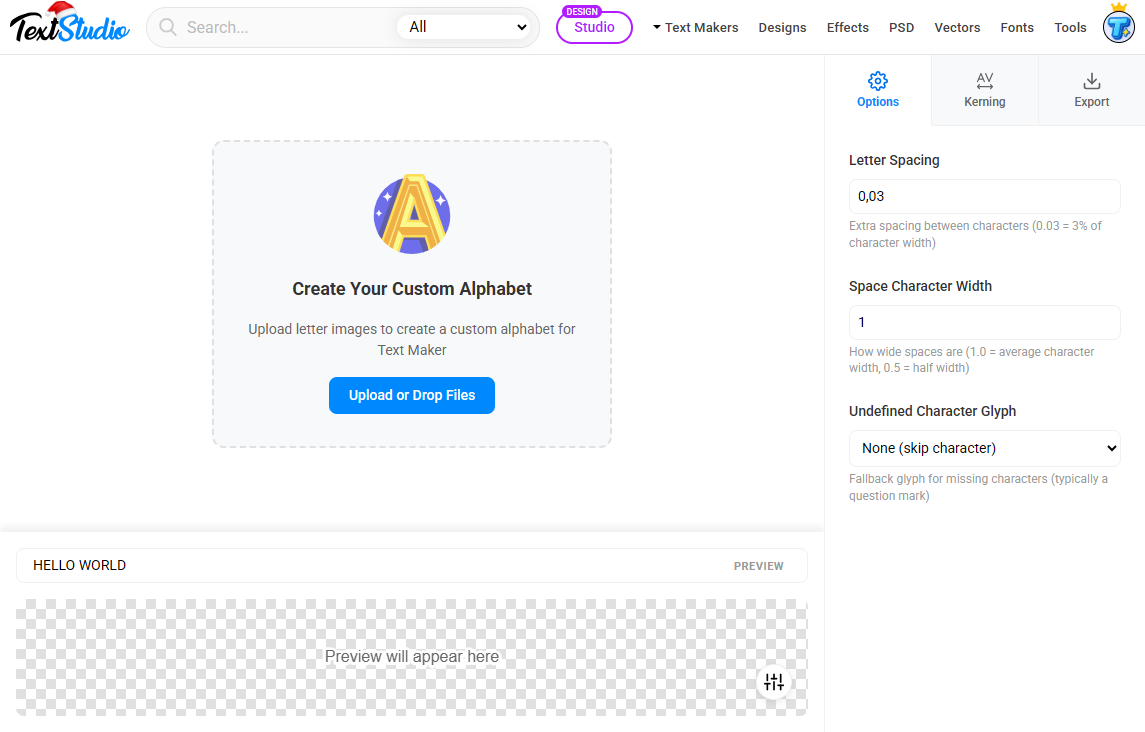
Task: Click the golden letter A upload graphic
Action: 411,214
